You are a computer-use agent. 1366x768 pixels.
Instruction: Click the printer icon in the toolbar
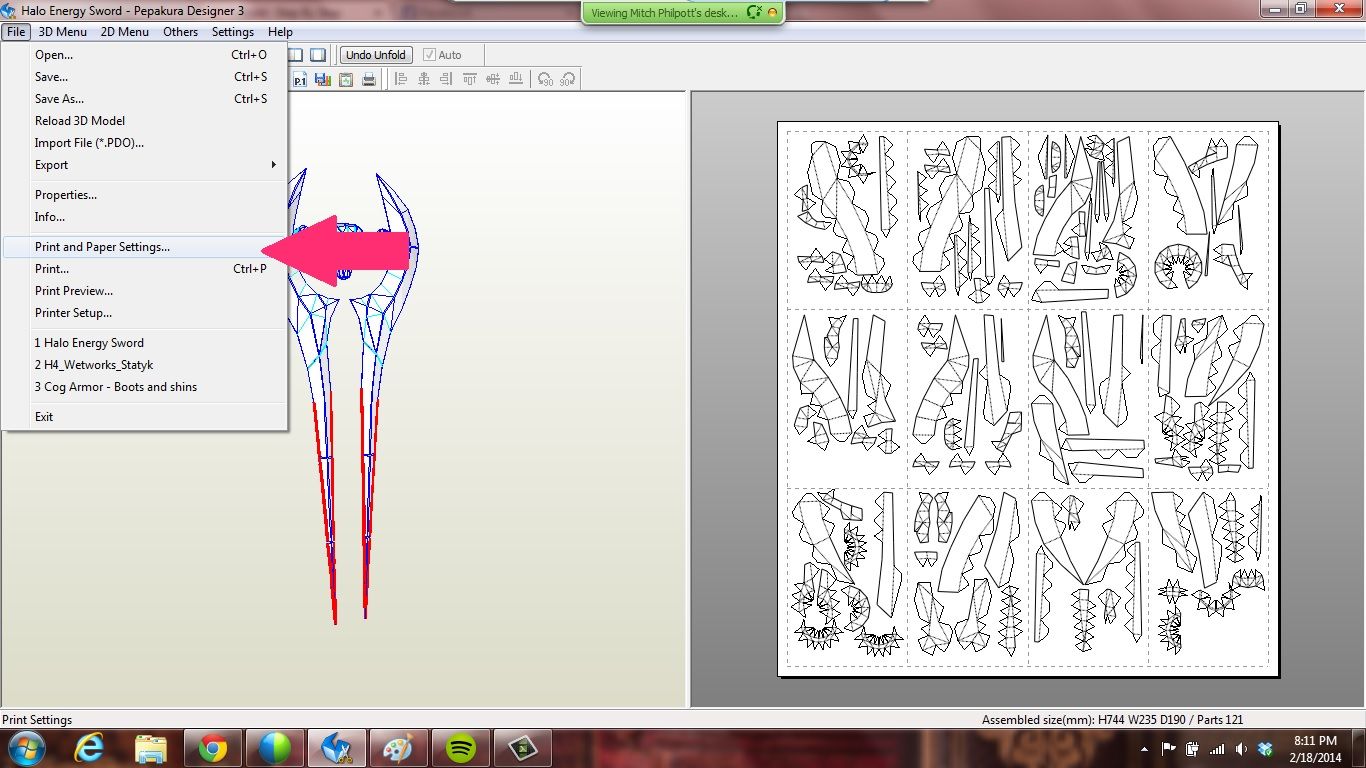(x=369, y=79)
